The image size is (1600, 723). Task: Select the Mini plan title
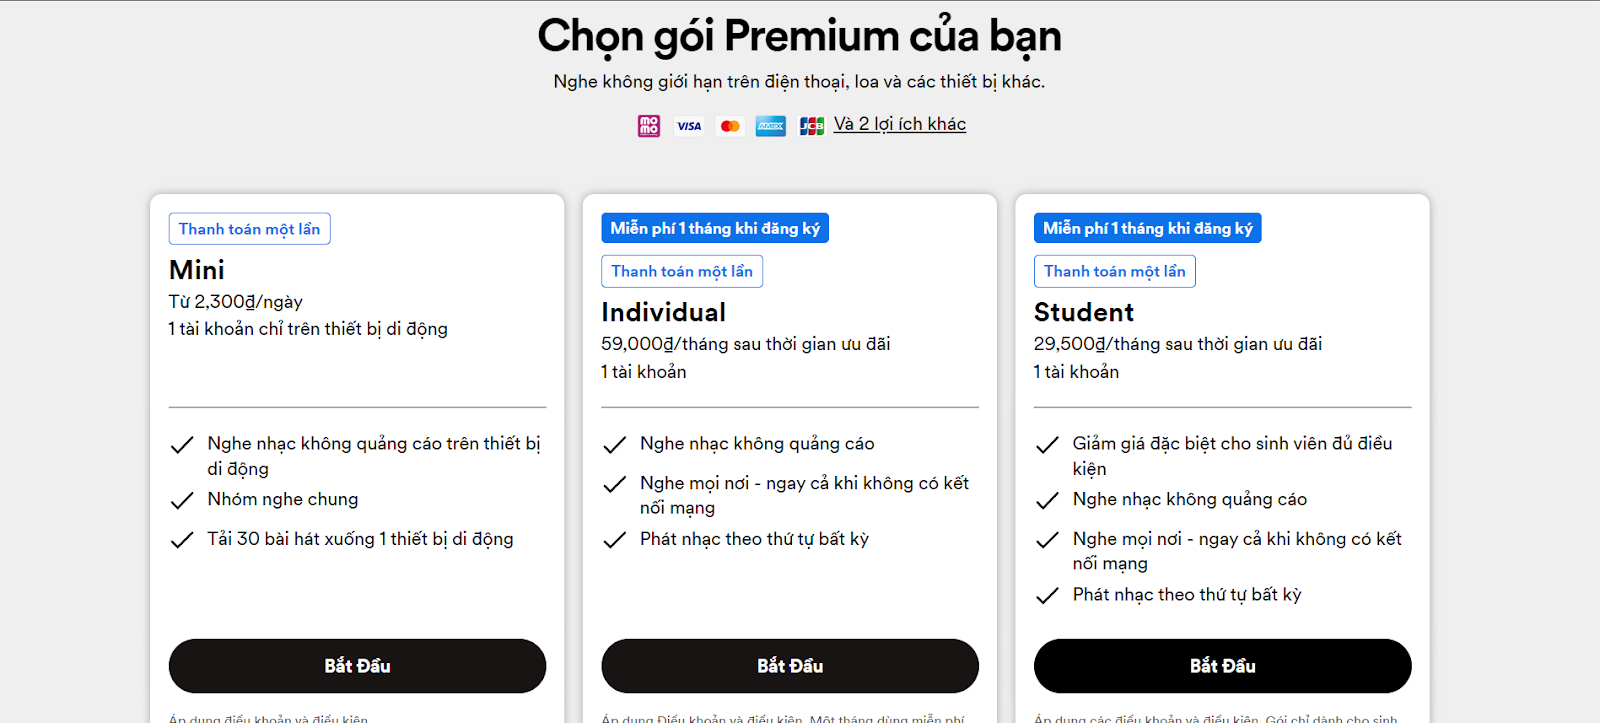[x=197, y=270]
